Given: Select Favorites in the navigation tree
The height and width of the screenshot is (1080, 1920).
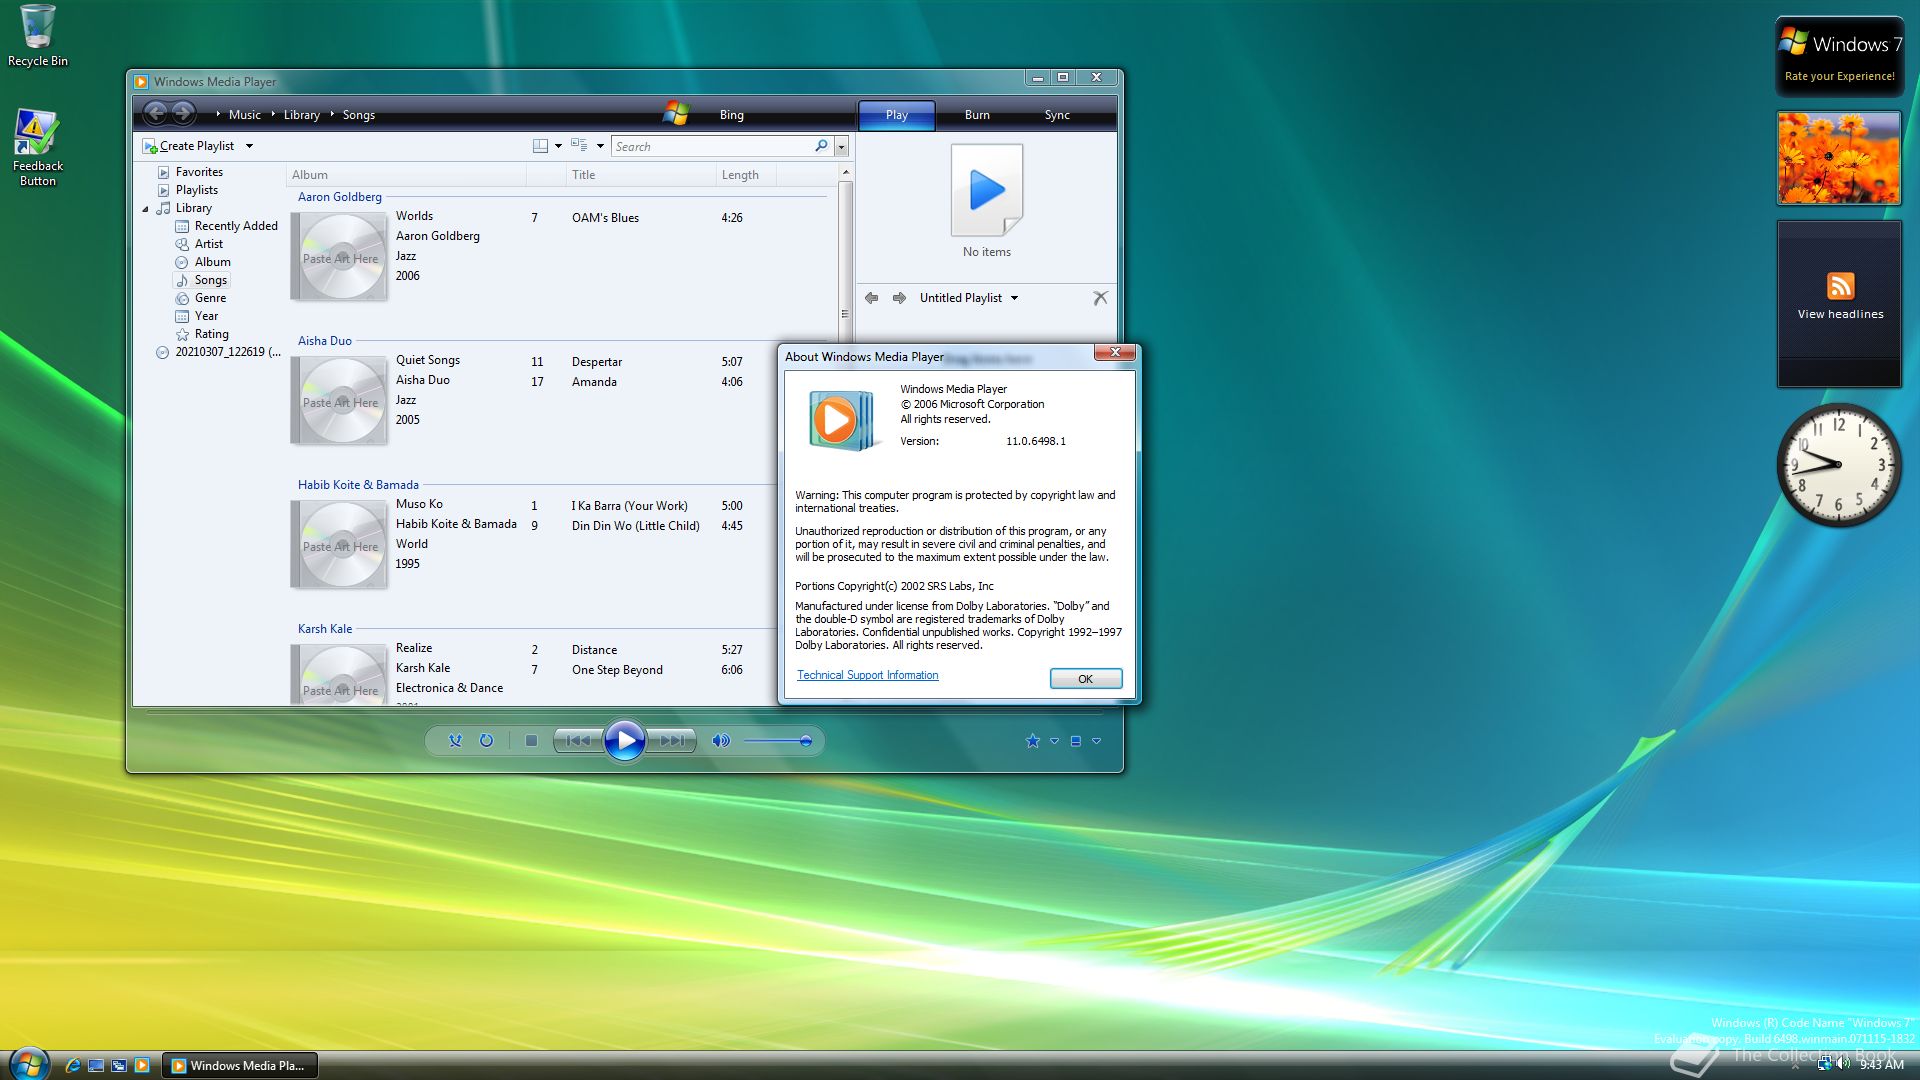Looking at the screenshot, I should pos(199,172).
